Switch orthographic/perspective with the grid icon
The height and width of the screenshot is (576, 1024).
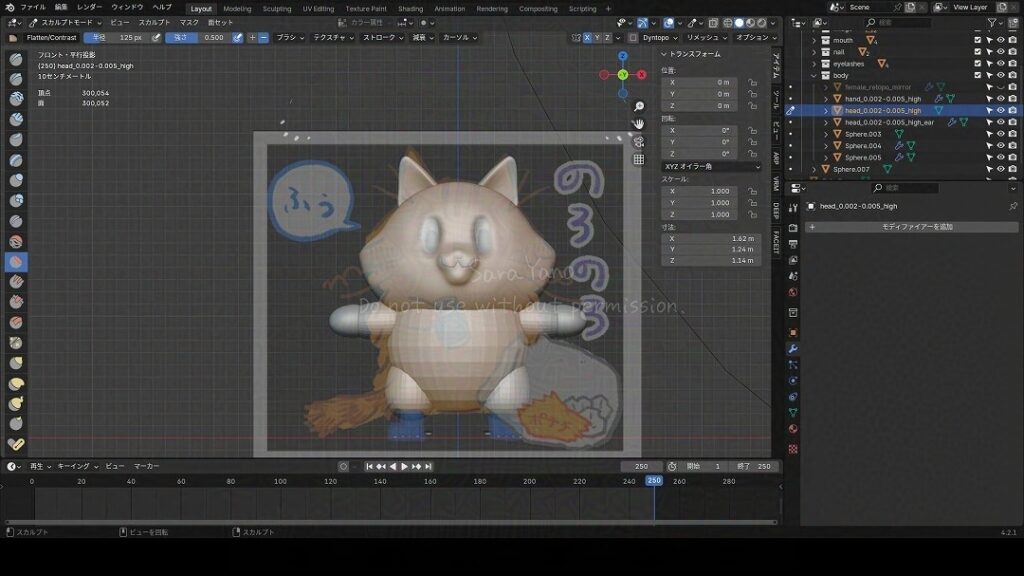point(639,159)
